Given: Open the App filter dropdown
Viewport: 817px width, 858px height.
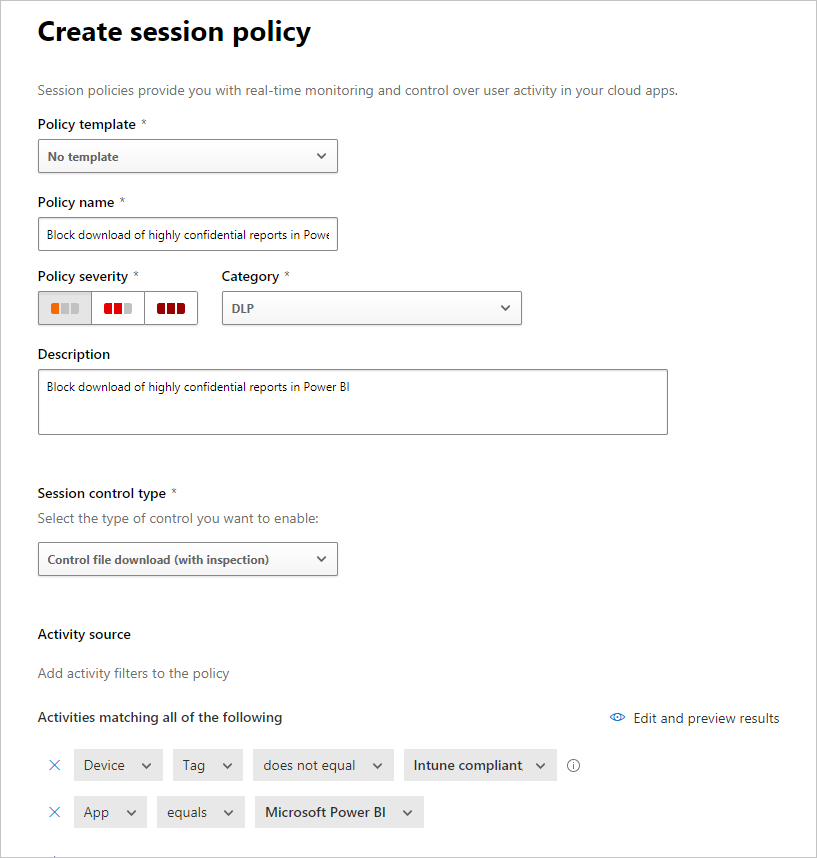Looking at the screenshot, I should point(110,813).
